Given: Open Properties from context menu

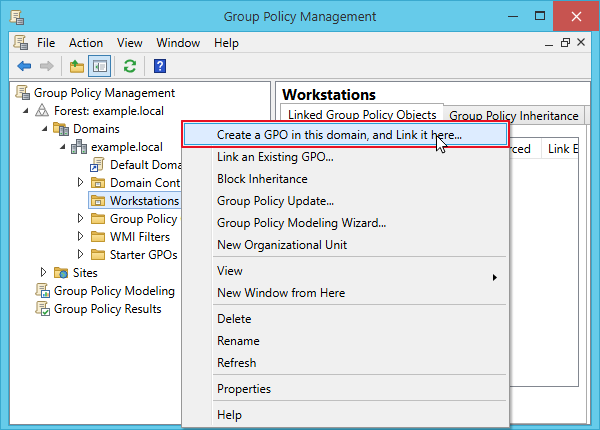Looking at the screenshot, I should [346, 389].
